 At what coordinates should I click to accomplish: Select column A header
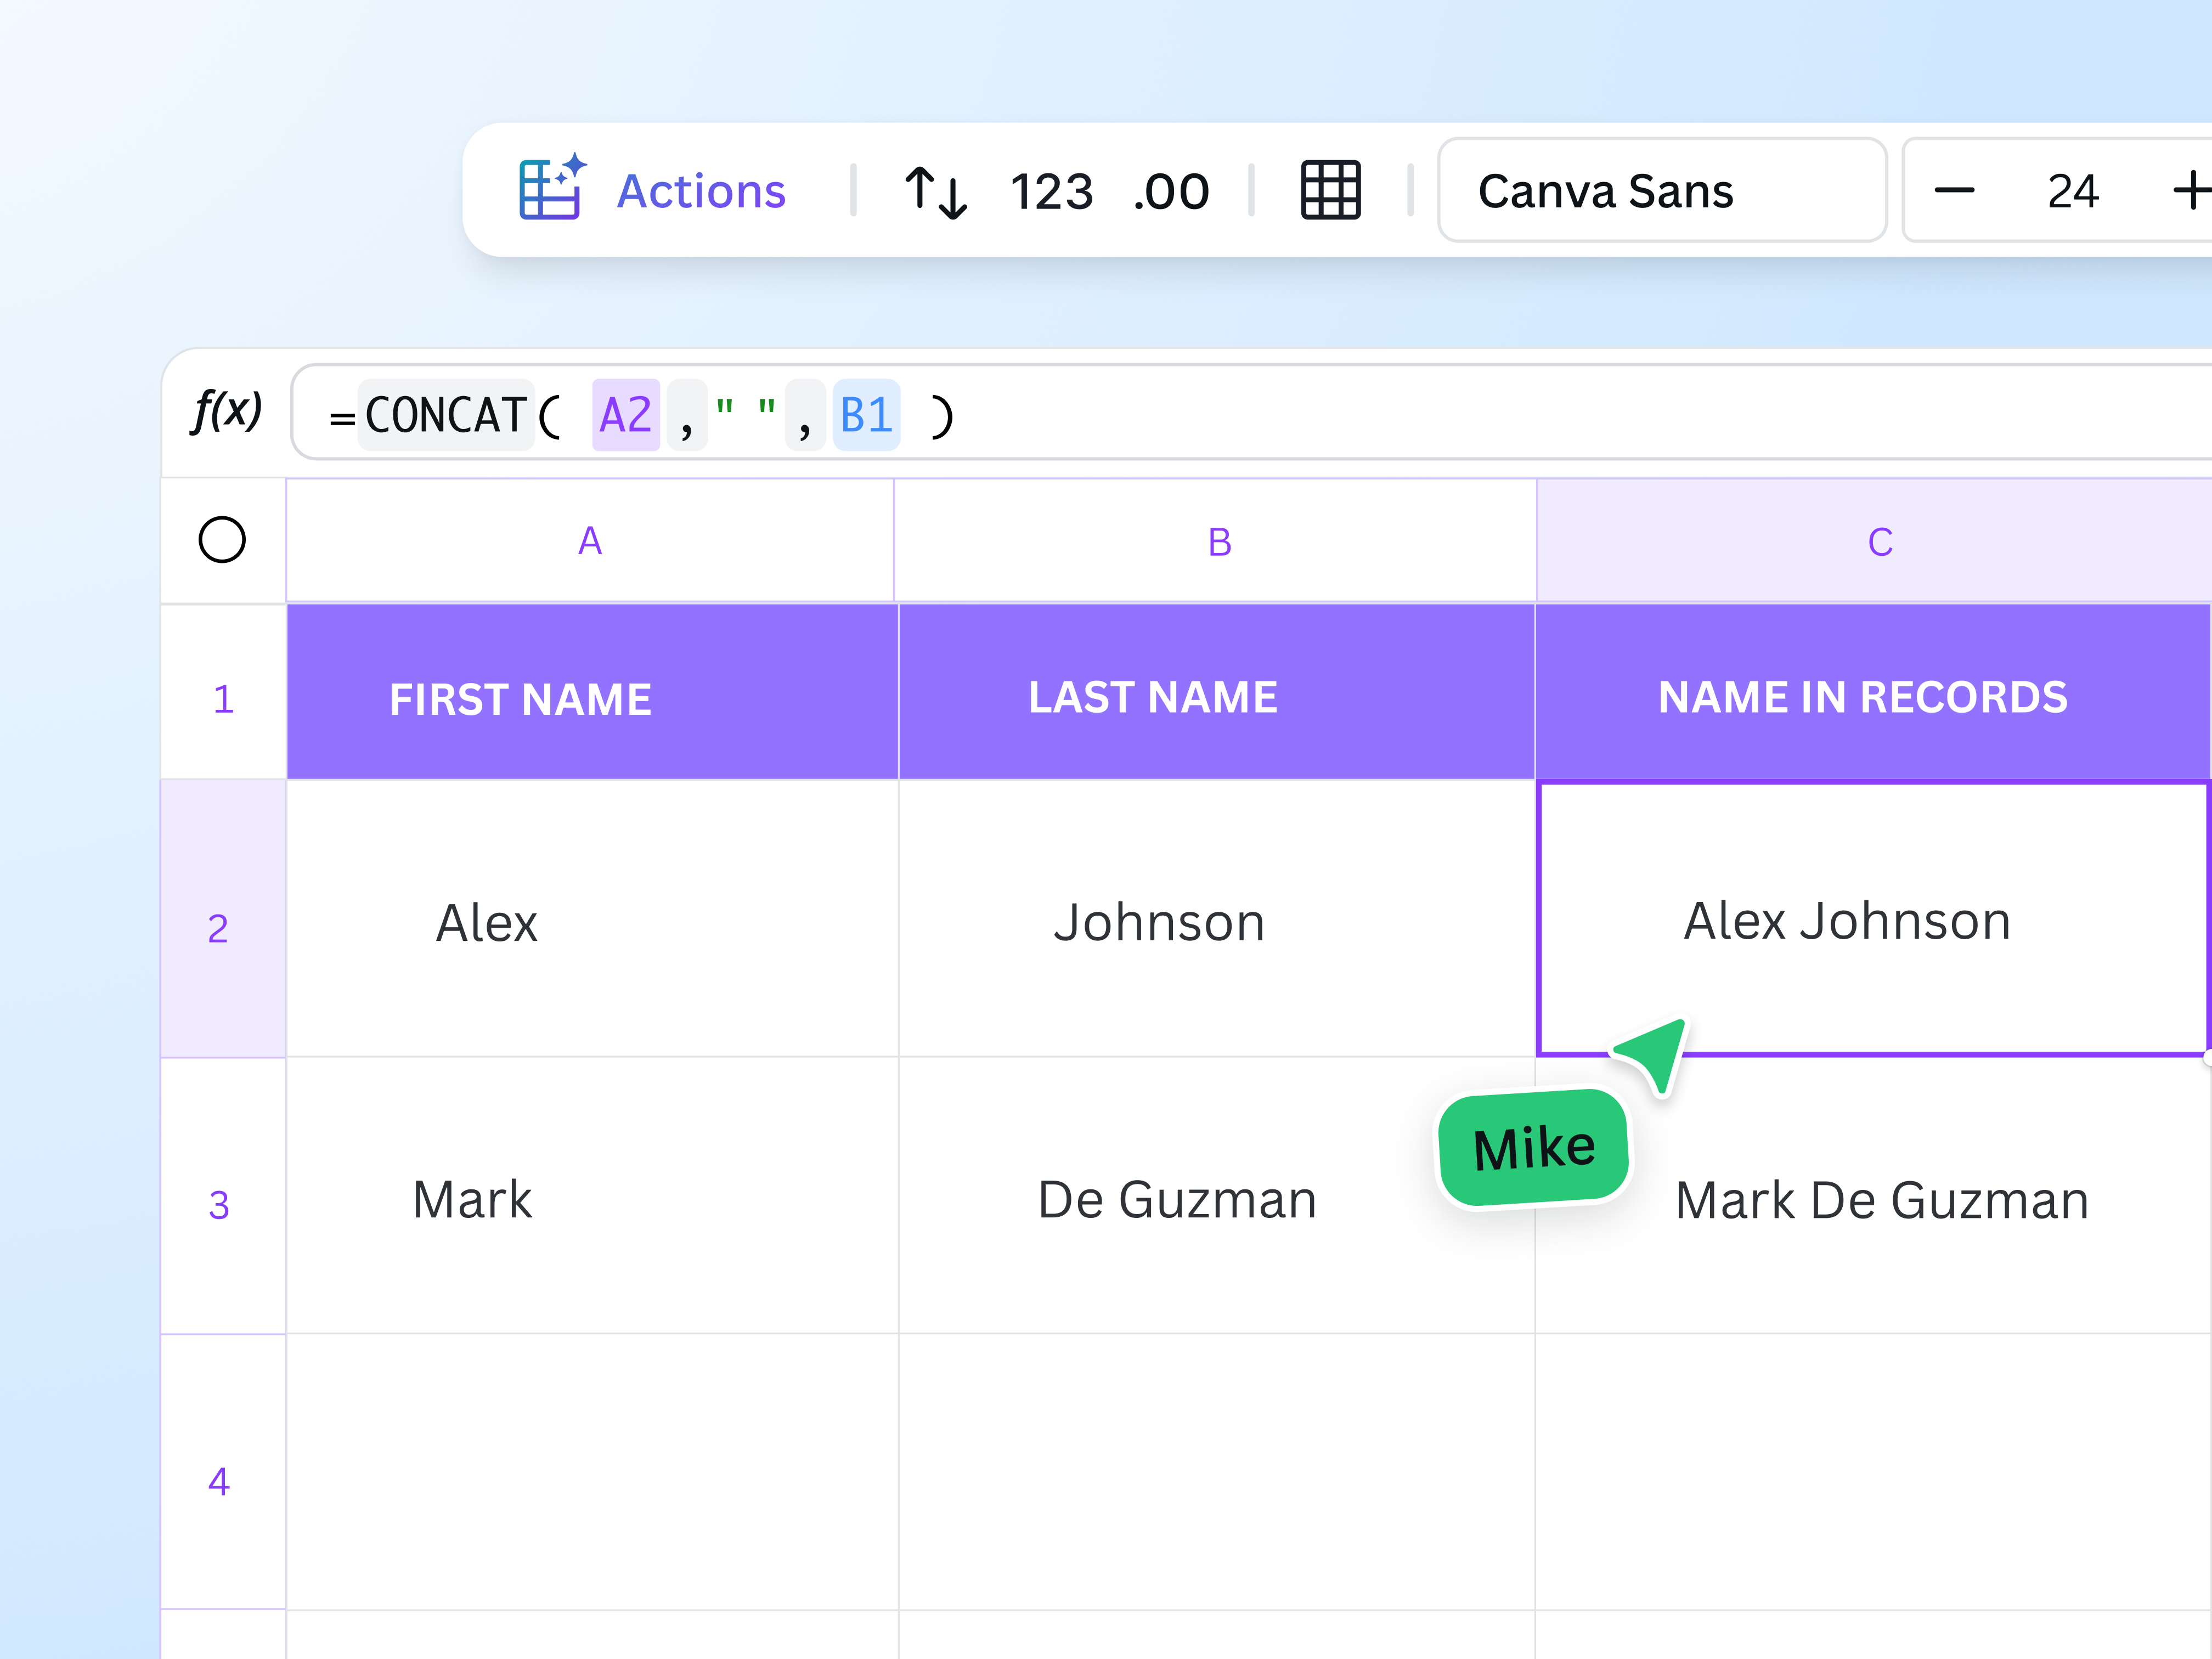click(x=590, y=541)
